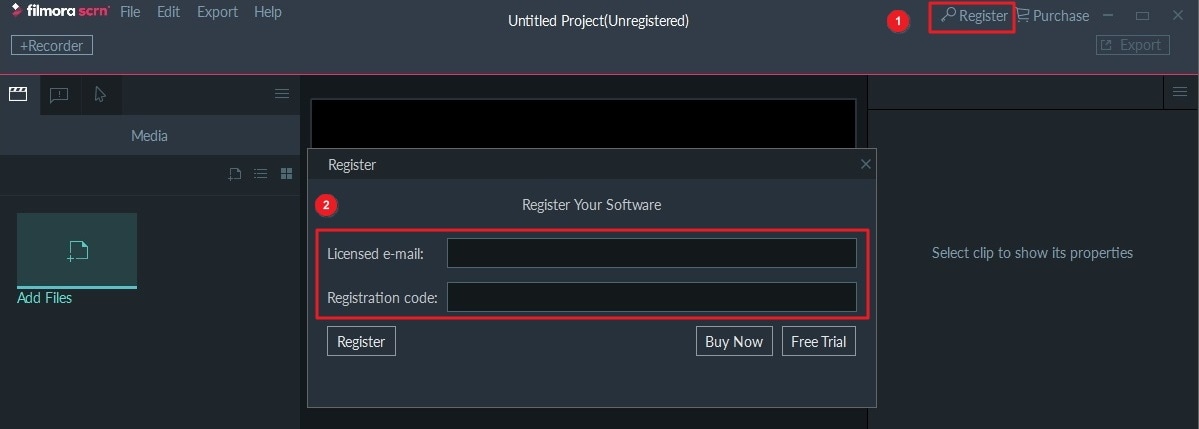
Task: Click the Purchase shopping cart icon
Action: tap(1023, 15)
